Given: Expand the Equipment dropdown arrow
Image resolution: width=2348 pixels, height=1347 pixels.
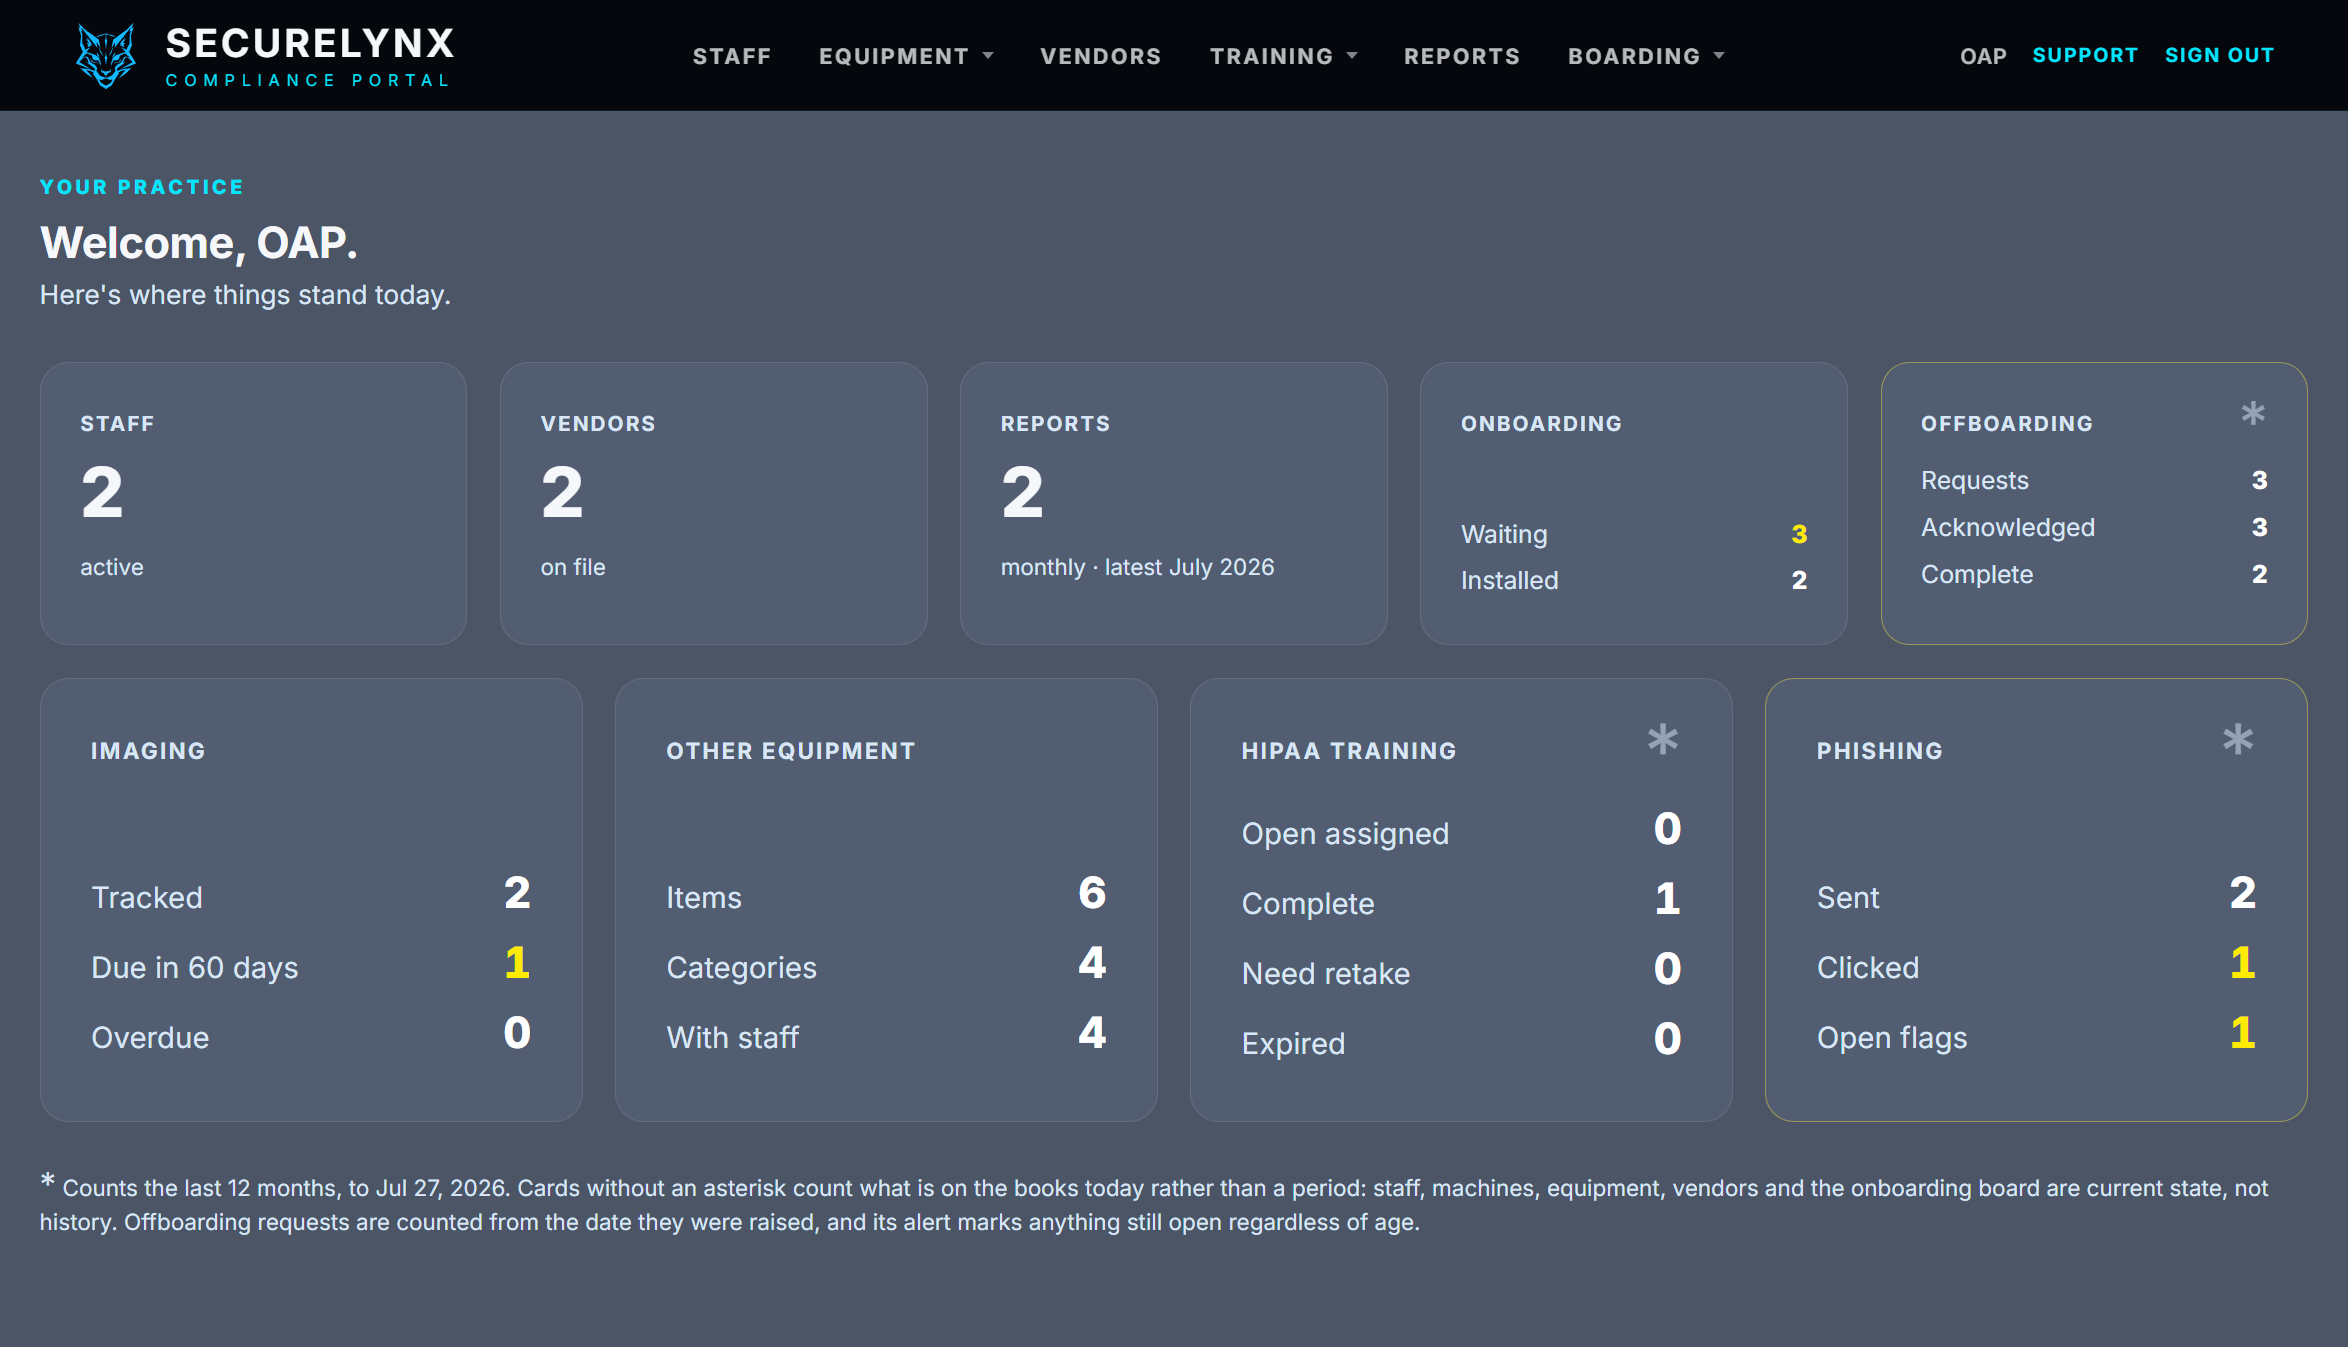Looking at the screenshot, I should 988,56.
